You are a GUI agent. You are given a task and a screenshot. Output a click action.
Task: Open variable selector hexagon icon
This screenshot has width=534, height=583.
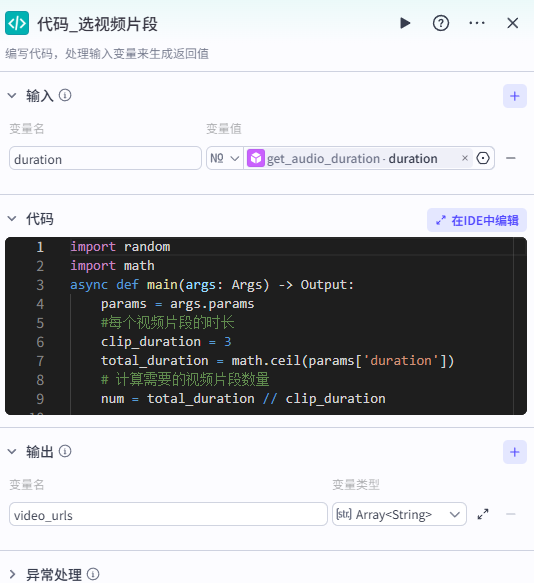pyautogui.click(x=483, y=158)
